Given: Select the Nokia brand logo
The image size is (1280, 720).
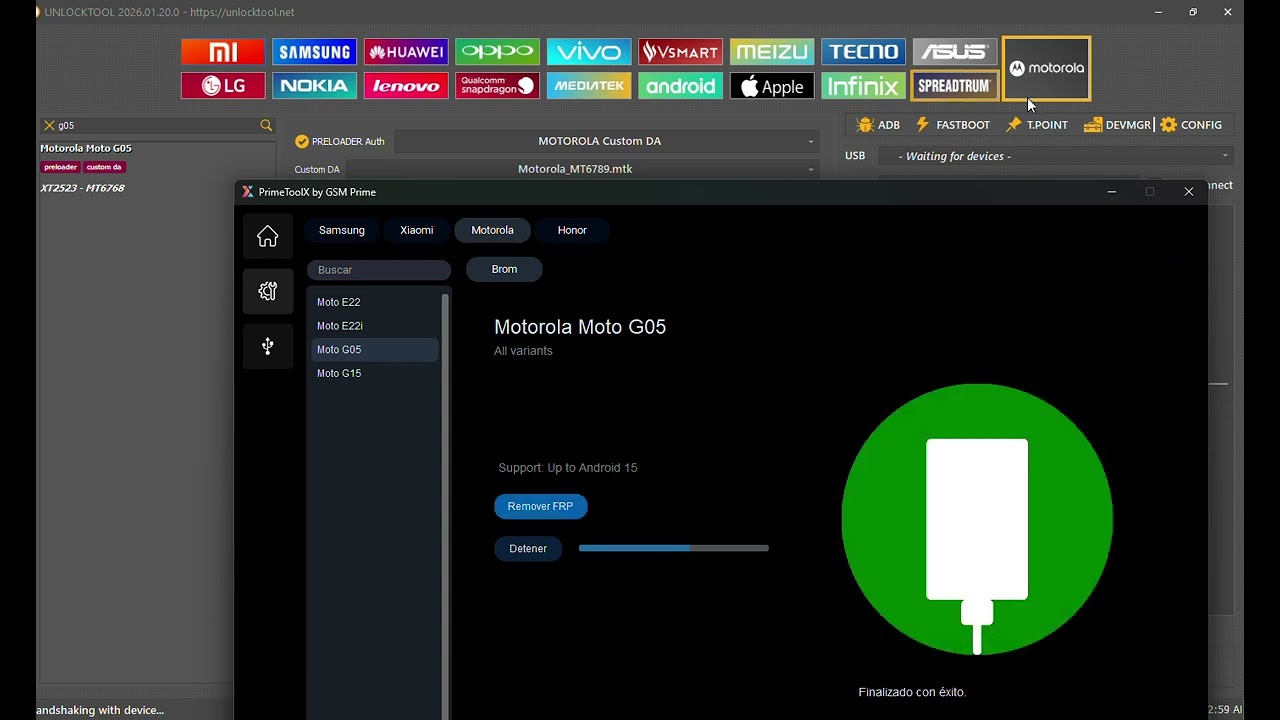Looking at the screenshot, I should click(314, 86).
